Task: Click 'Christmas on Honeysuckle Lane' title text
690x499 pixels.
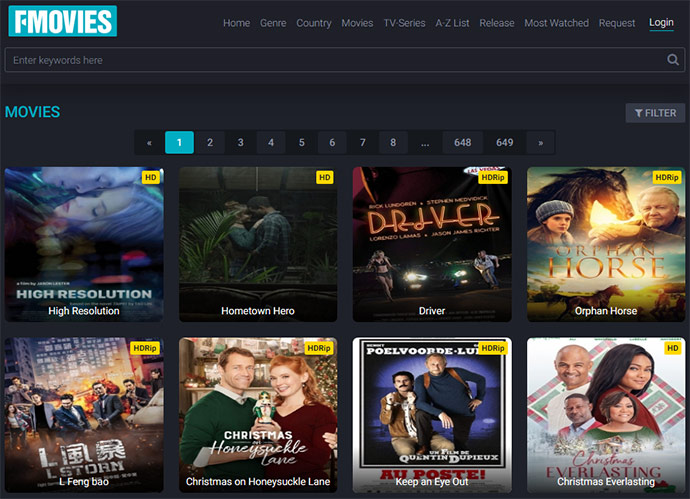Action: pos(258,481)
